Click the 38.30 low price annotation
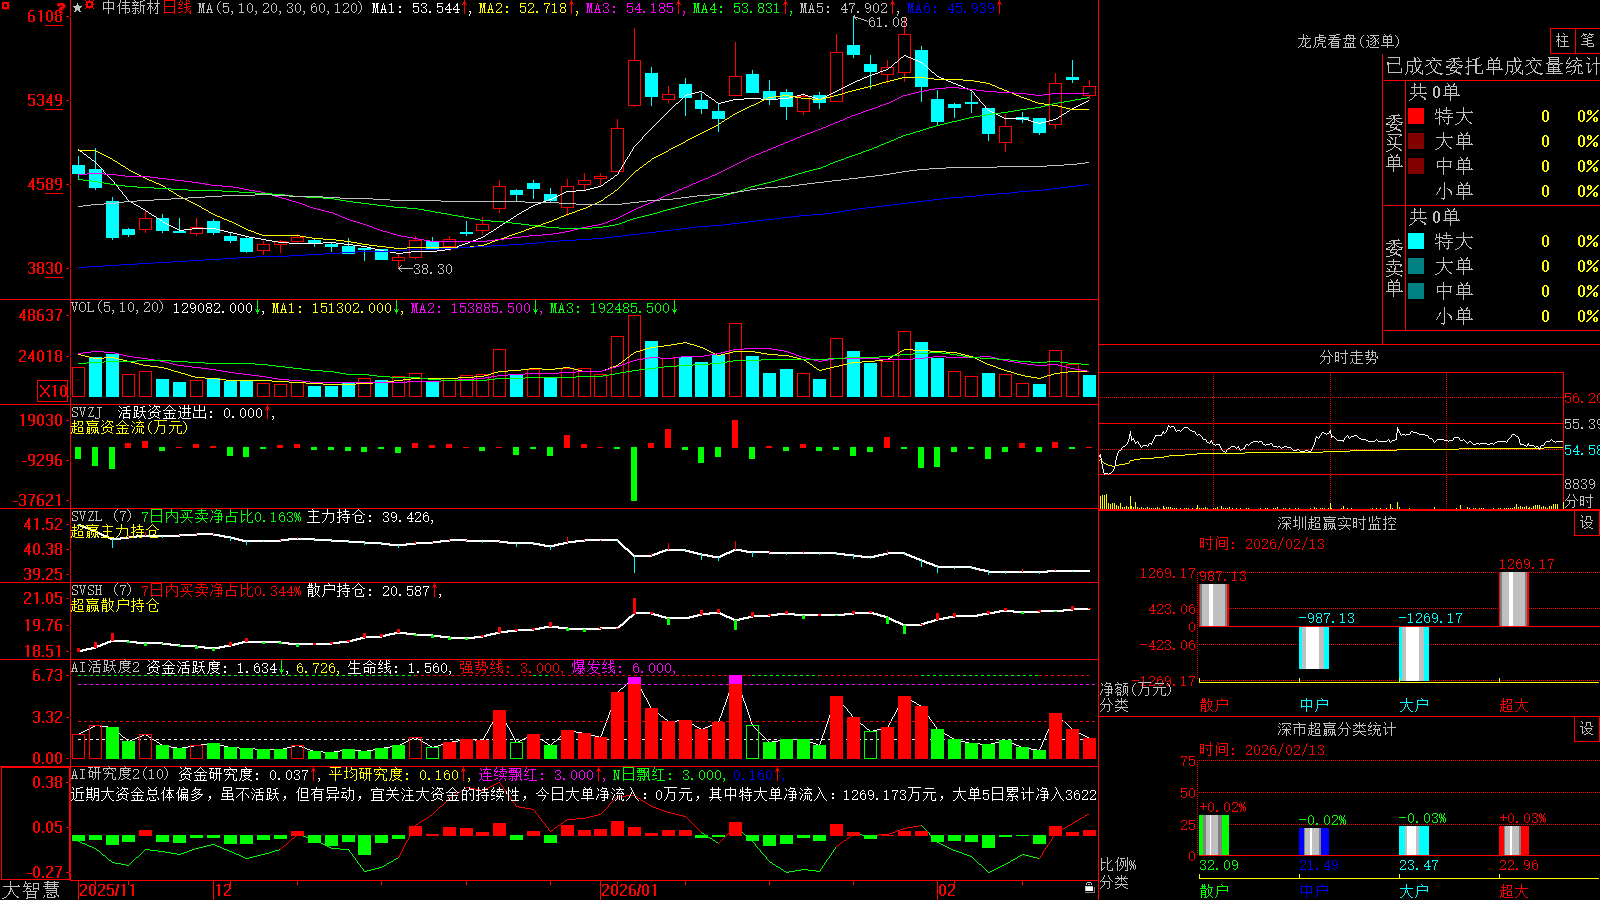This screenshot has height=900, width=1600. 432,269
